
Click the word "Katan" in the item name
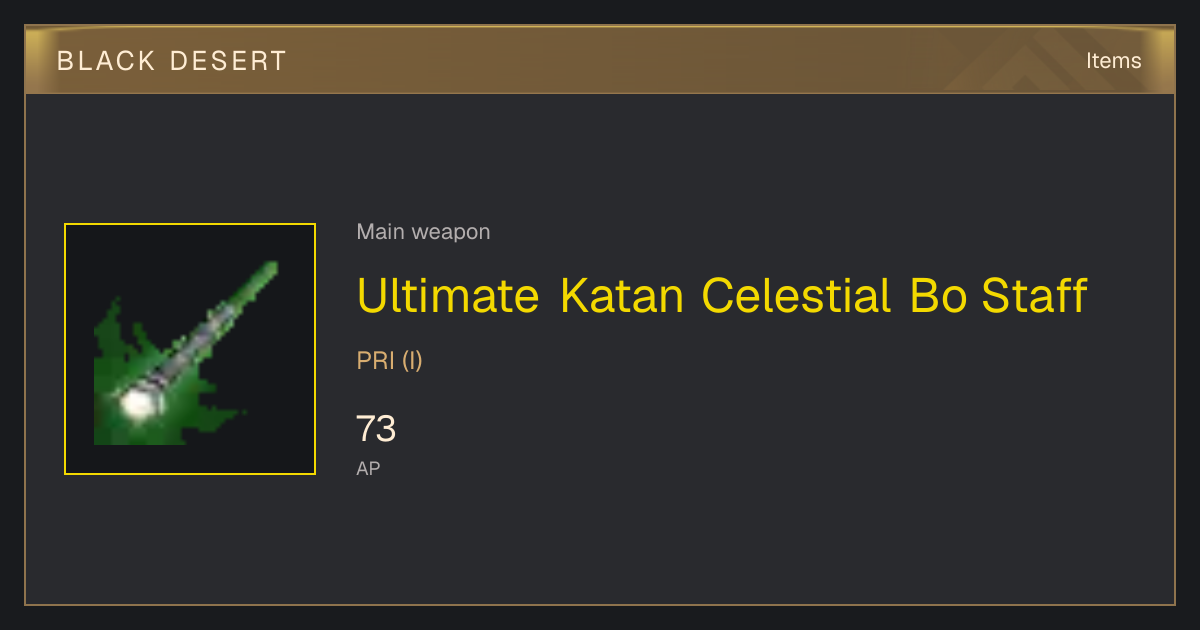pyautogui.click(x=622, y=296)
